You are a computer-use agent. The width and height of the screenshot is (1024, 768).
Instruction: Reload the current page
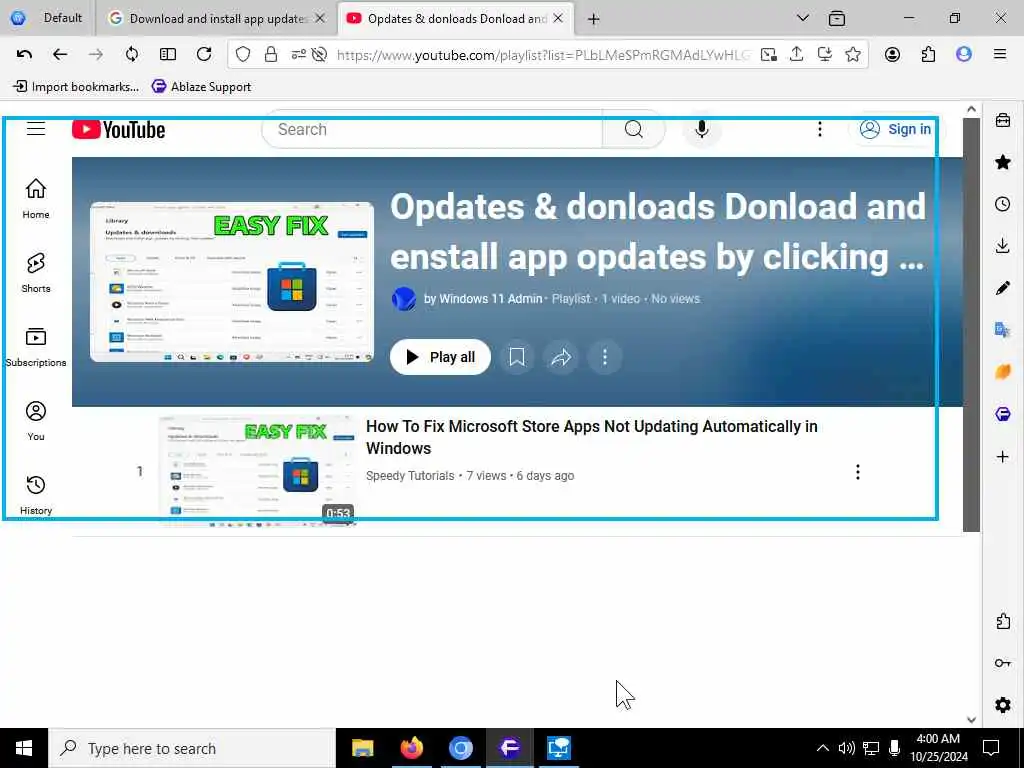204,54
